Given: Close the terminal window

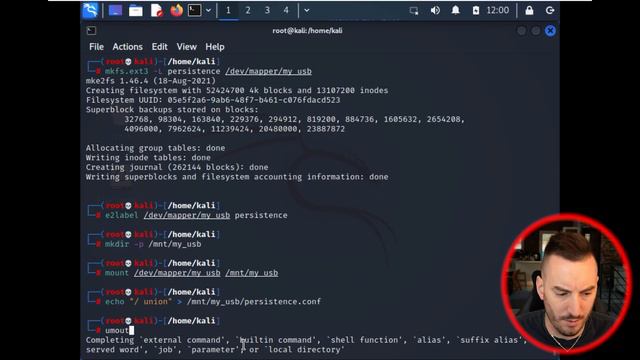Looking at the screenshot, I should pyautogui.click(x=550, y=31).
